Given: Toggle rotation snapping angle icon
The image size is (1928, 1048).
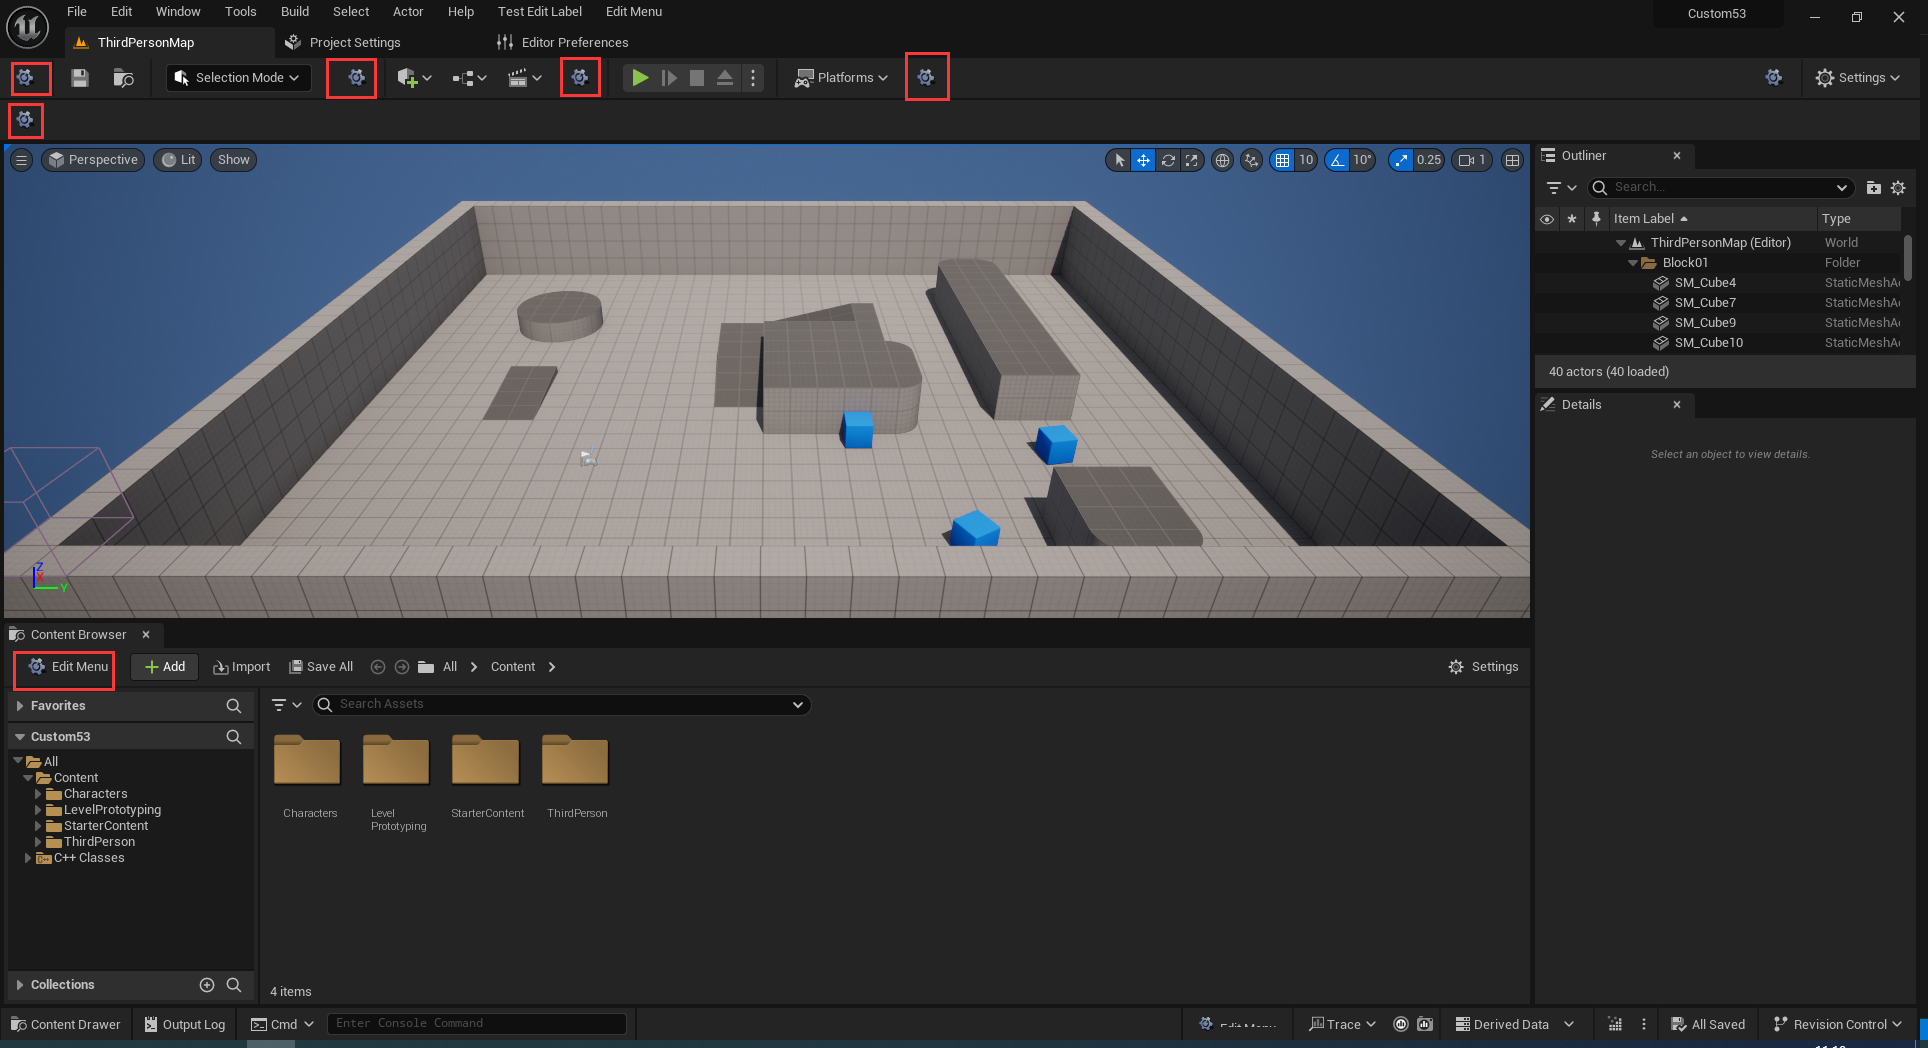Looking at the screenshot, I should pos(1337,160).
